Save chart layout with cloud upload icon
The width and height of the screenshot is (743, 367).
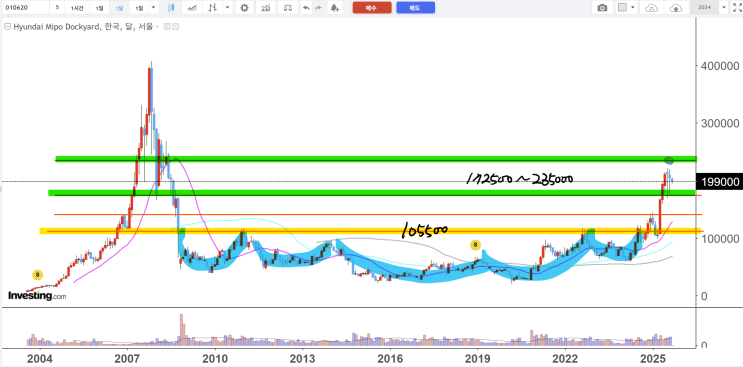675,8
